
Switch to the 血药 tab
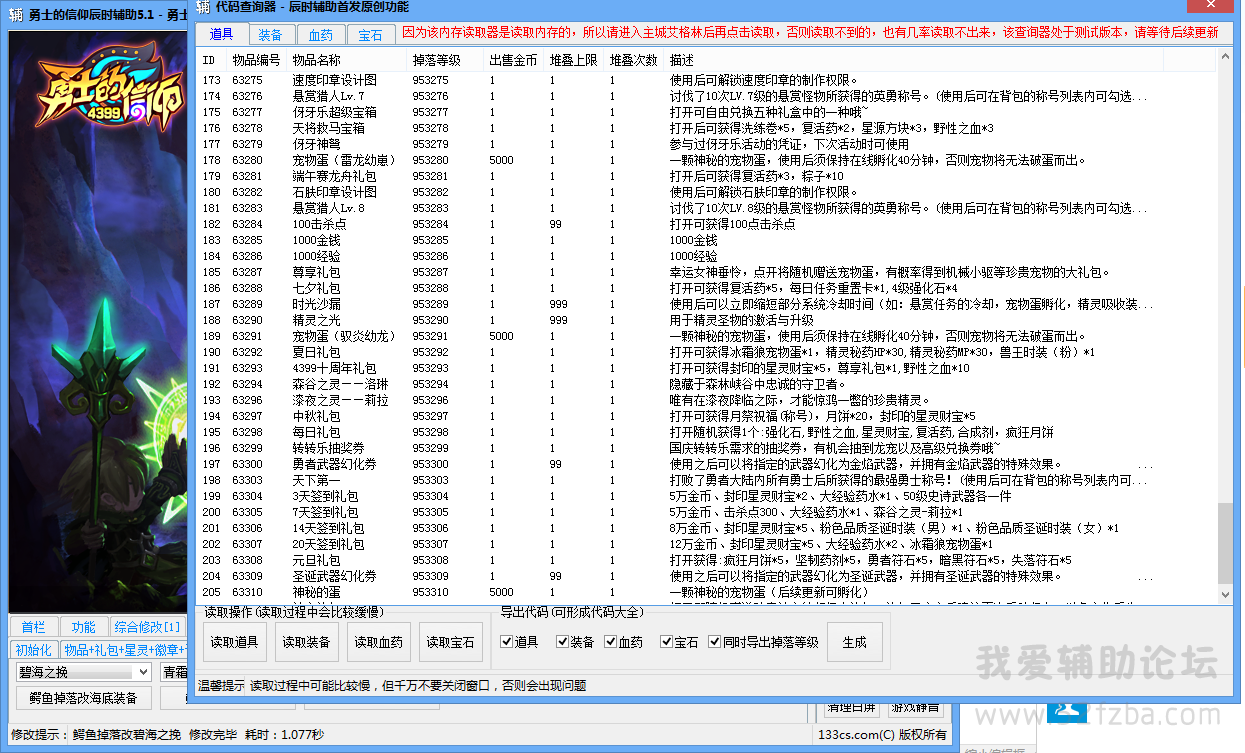321,35
